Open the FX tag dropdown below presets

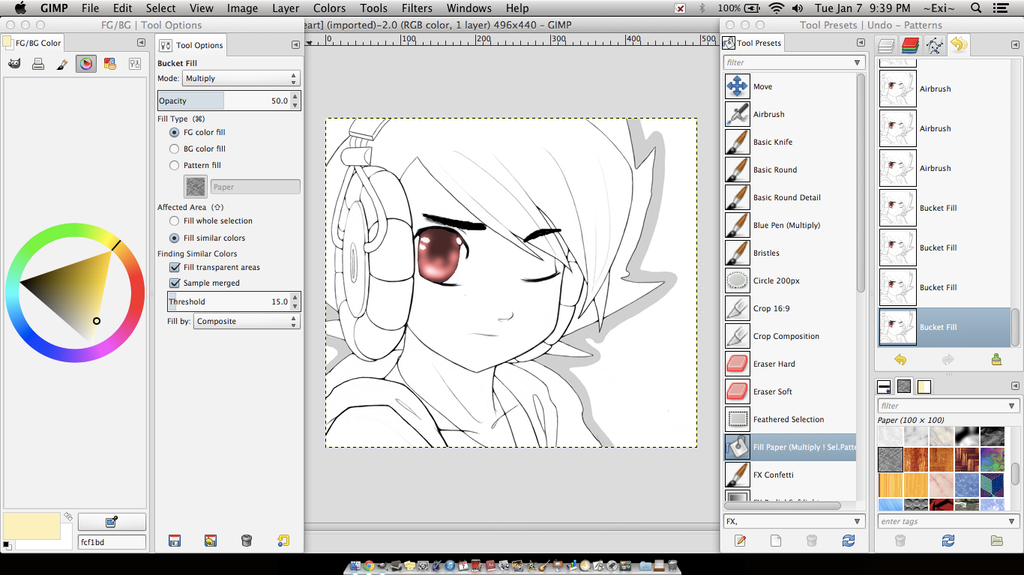pyautogui.click(x=857, y=521)
